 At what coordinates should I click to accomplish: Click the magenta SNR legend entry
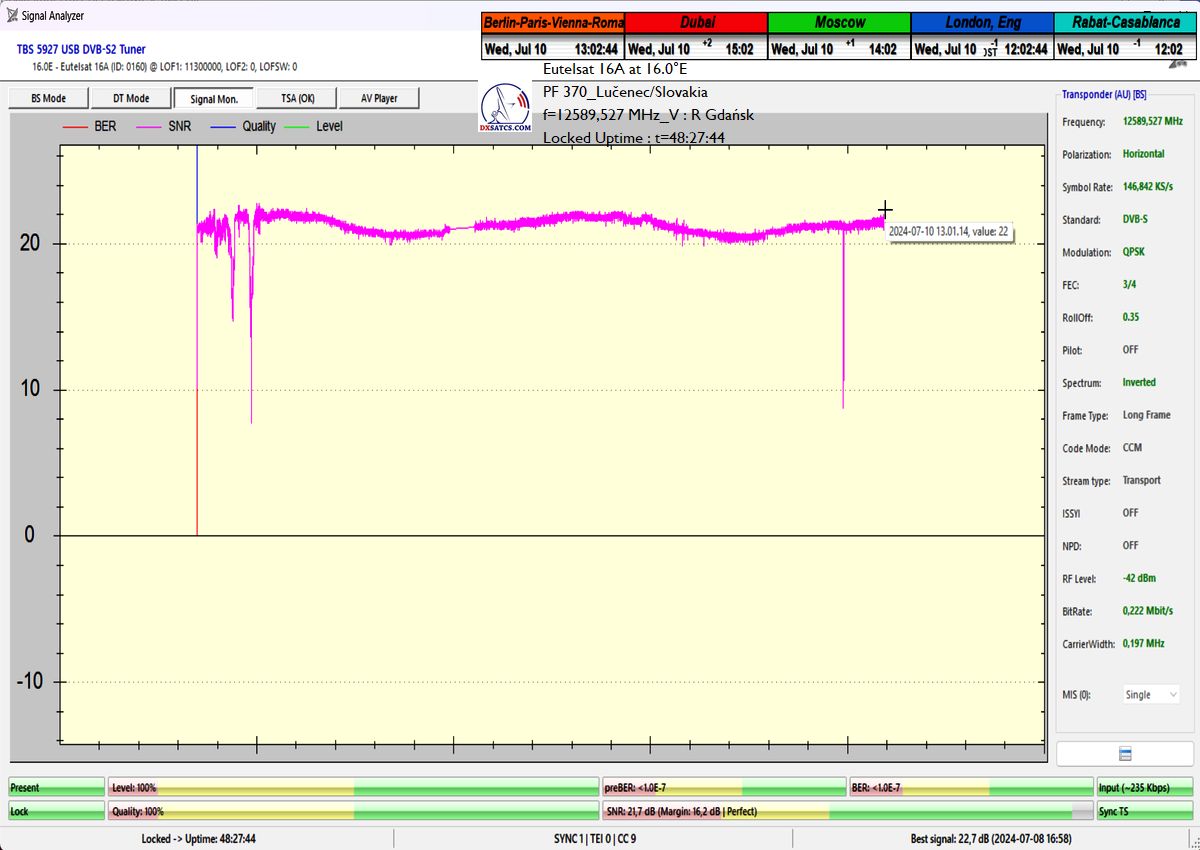click(165, 127)
